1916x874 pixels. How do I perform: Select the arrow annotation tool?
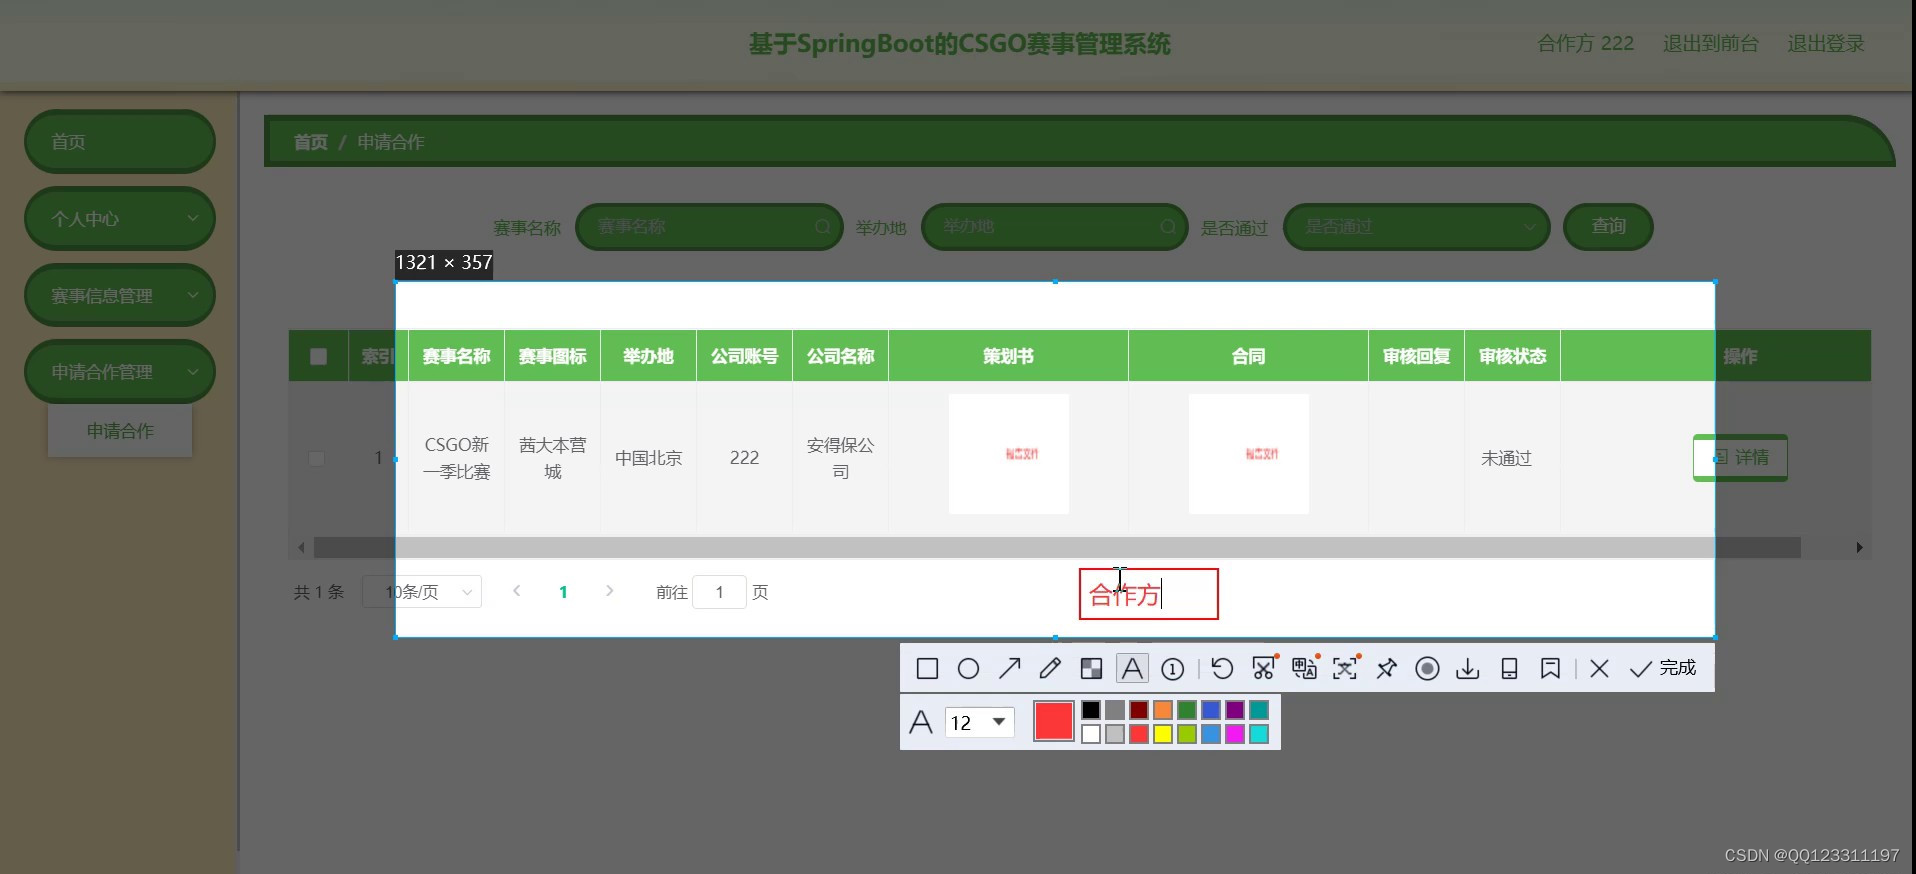(x=1009, y=669)
